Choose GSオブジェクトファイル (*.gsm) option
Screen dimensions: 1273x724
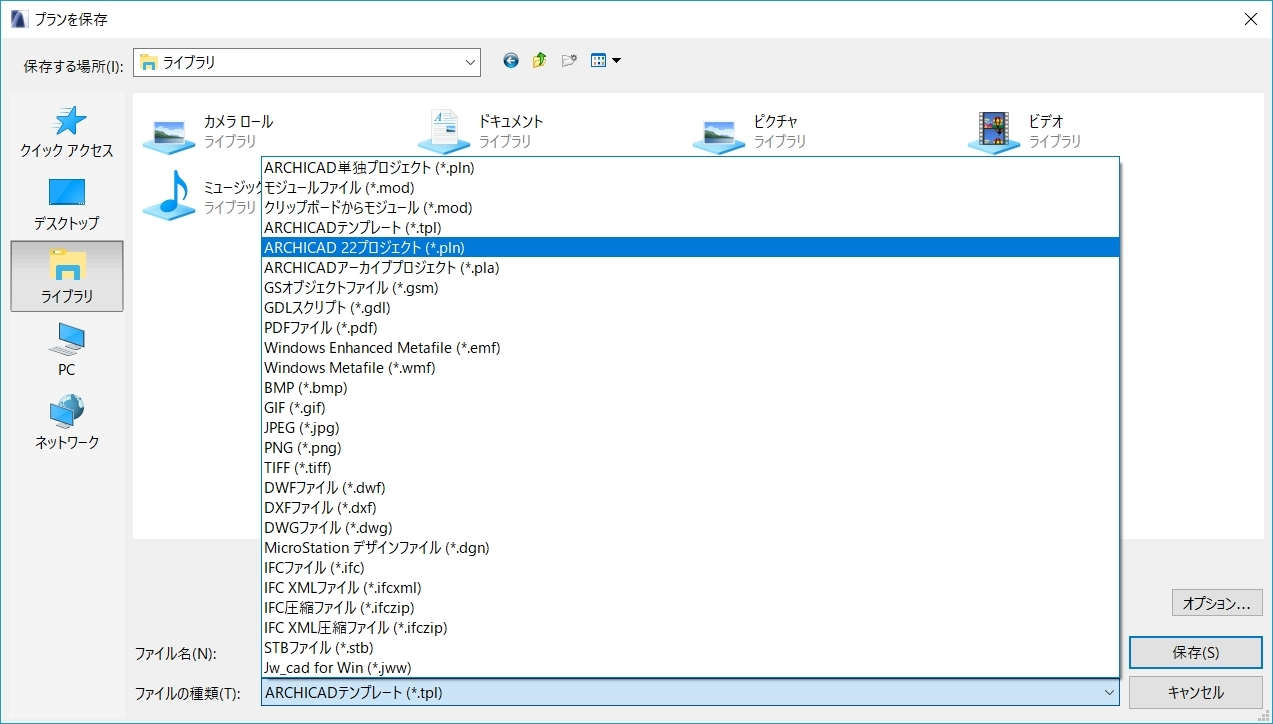tap(690, 288)
